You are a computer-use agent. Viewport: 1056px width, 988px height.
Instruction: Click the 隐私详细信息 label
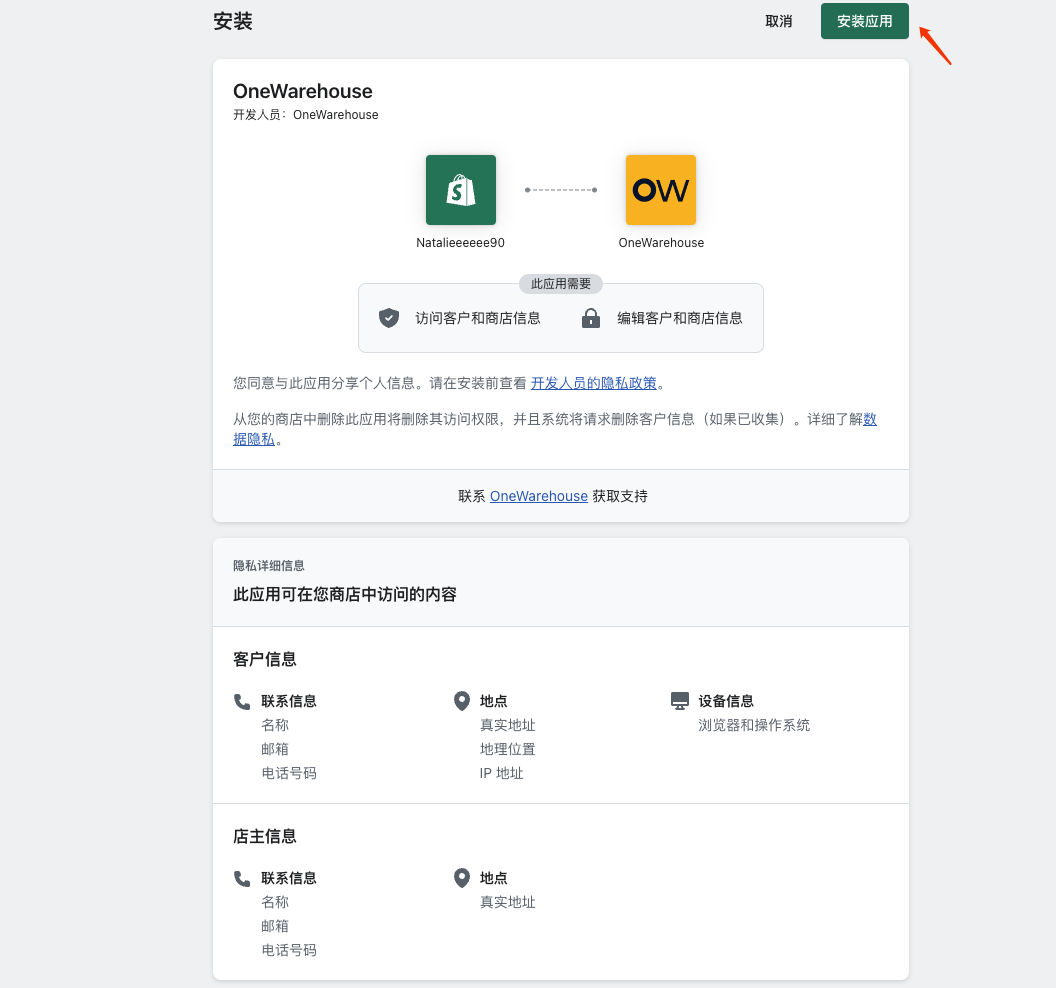269,566
